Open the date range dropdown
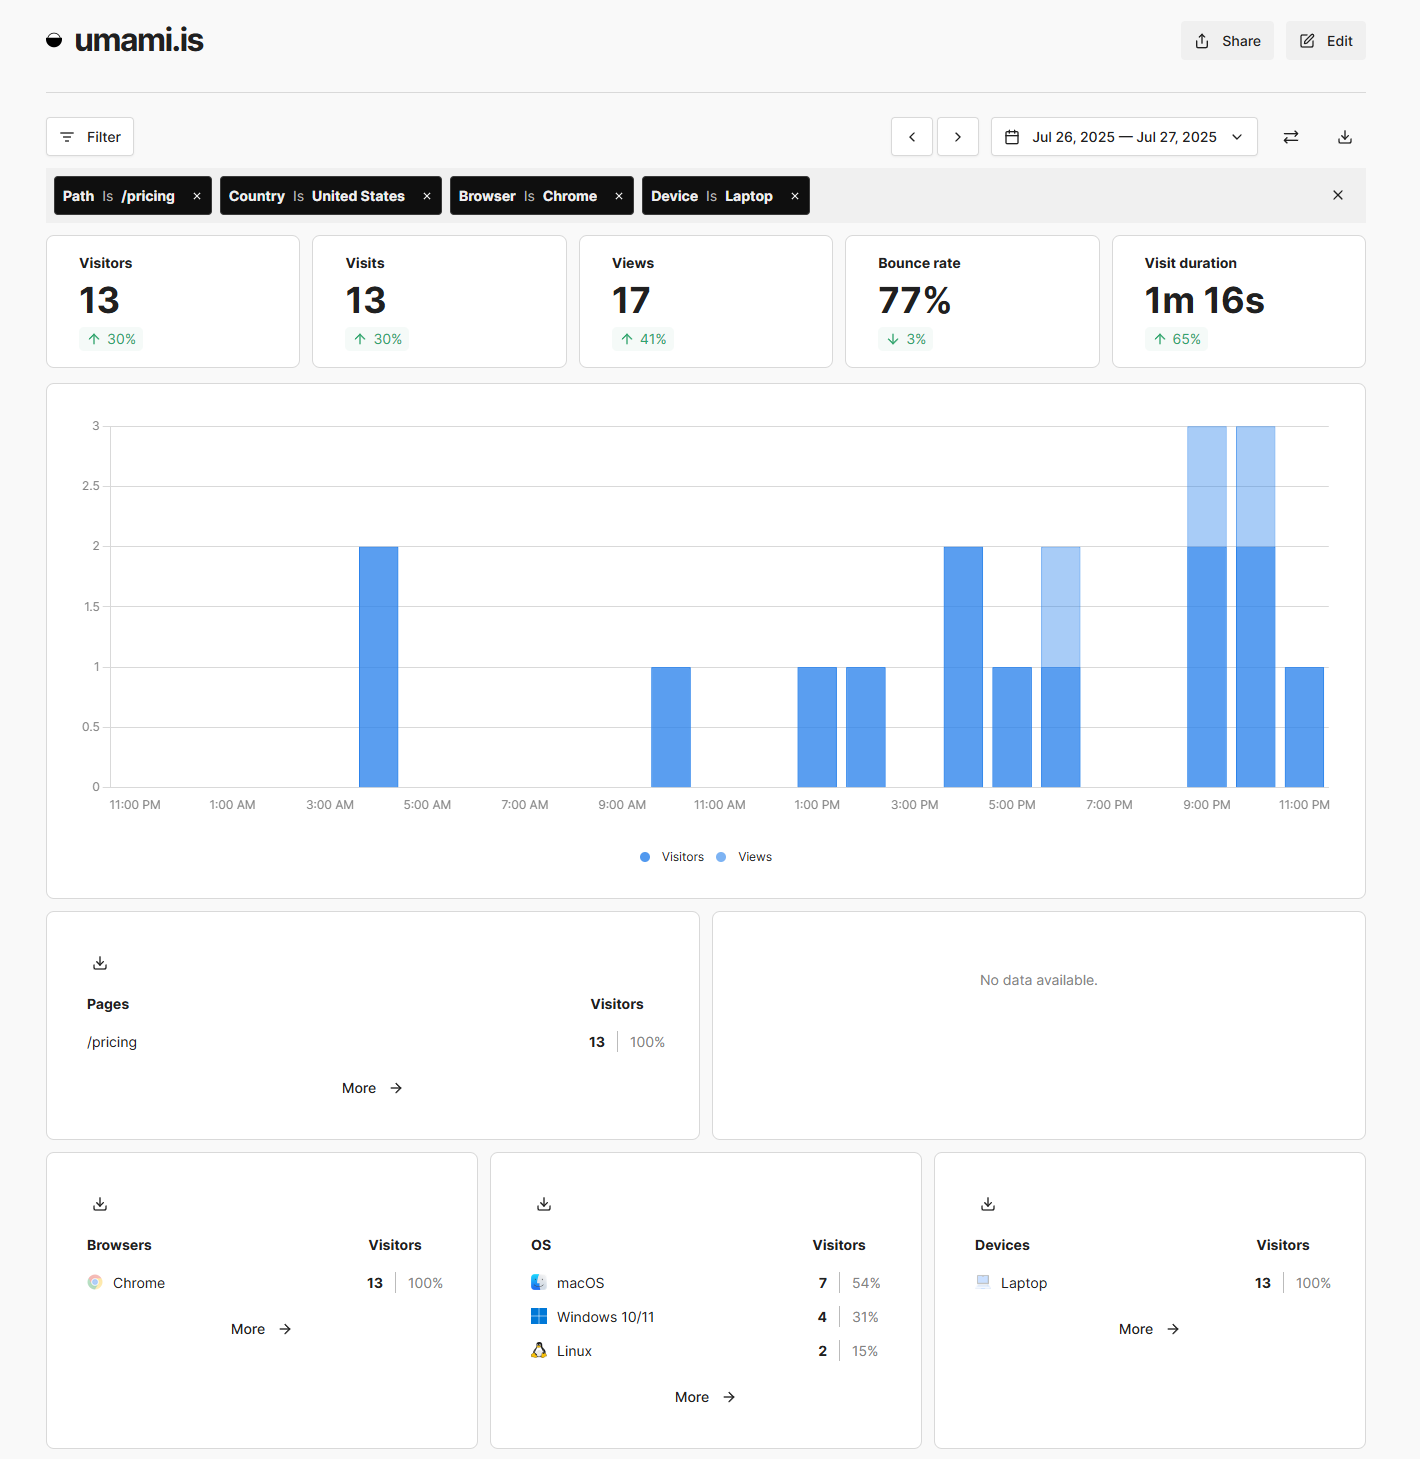 tap(1124, 137)
